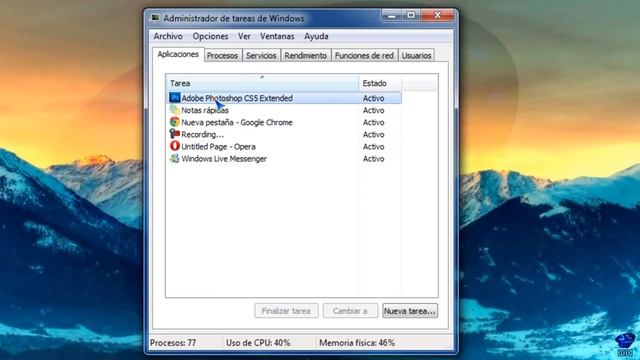Open the Archivo menu
The width and height of the screenshot is (640, 360).
click(168, 36)
